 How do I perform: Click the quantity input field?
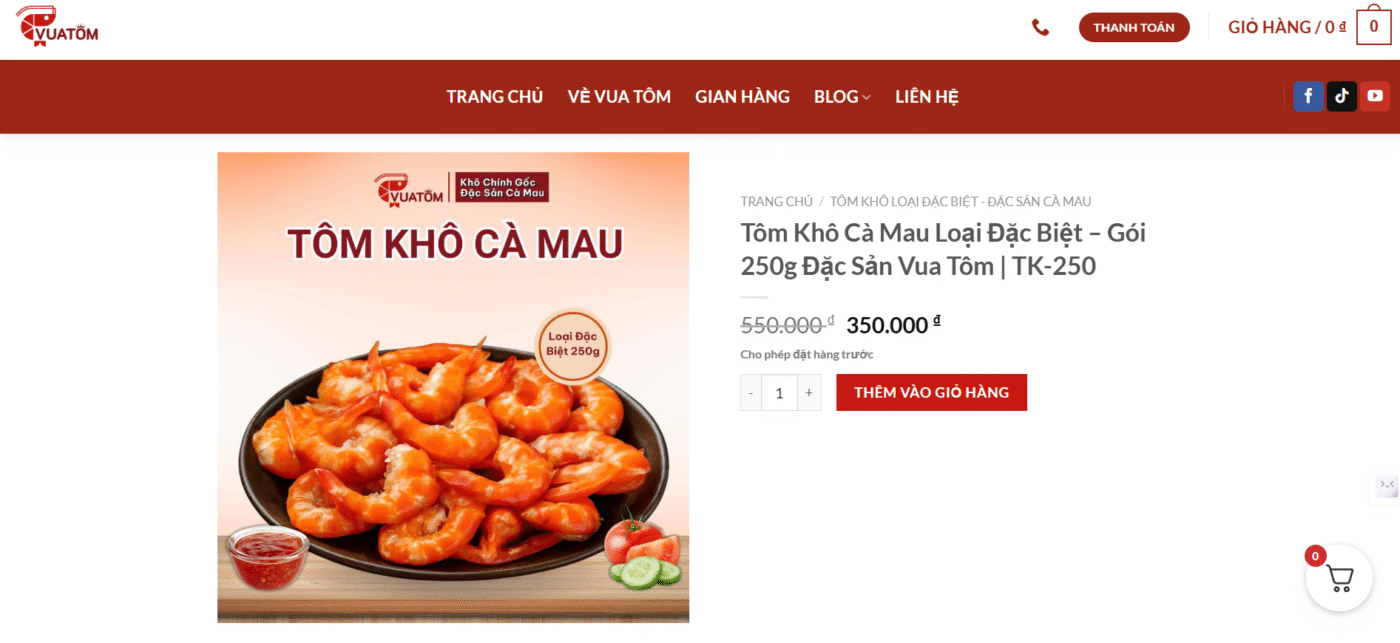780,392
